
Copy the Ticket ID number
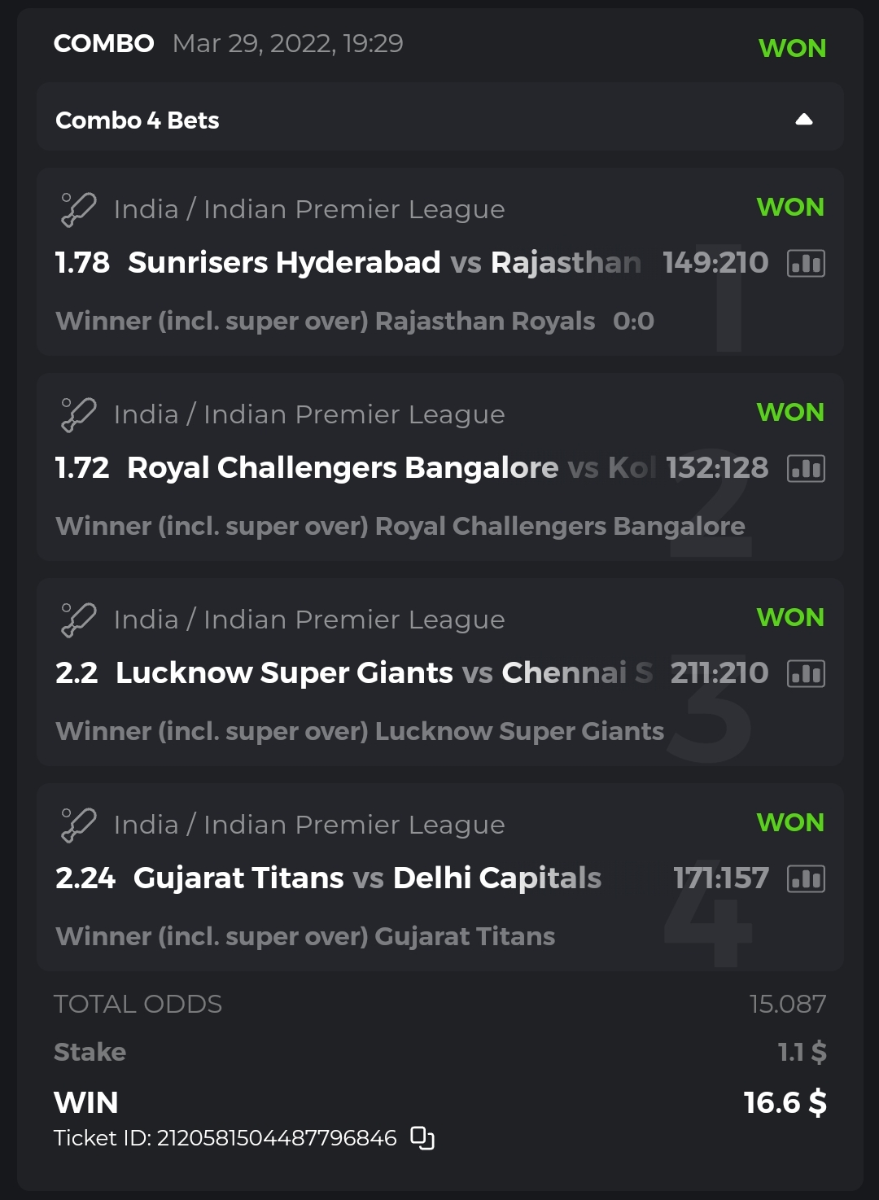pyautogui.click(x=423, y=1138)
